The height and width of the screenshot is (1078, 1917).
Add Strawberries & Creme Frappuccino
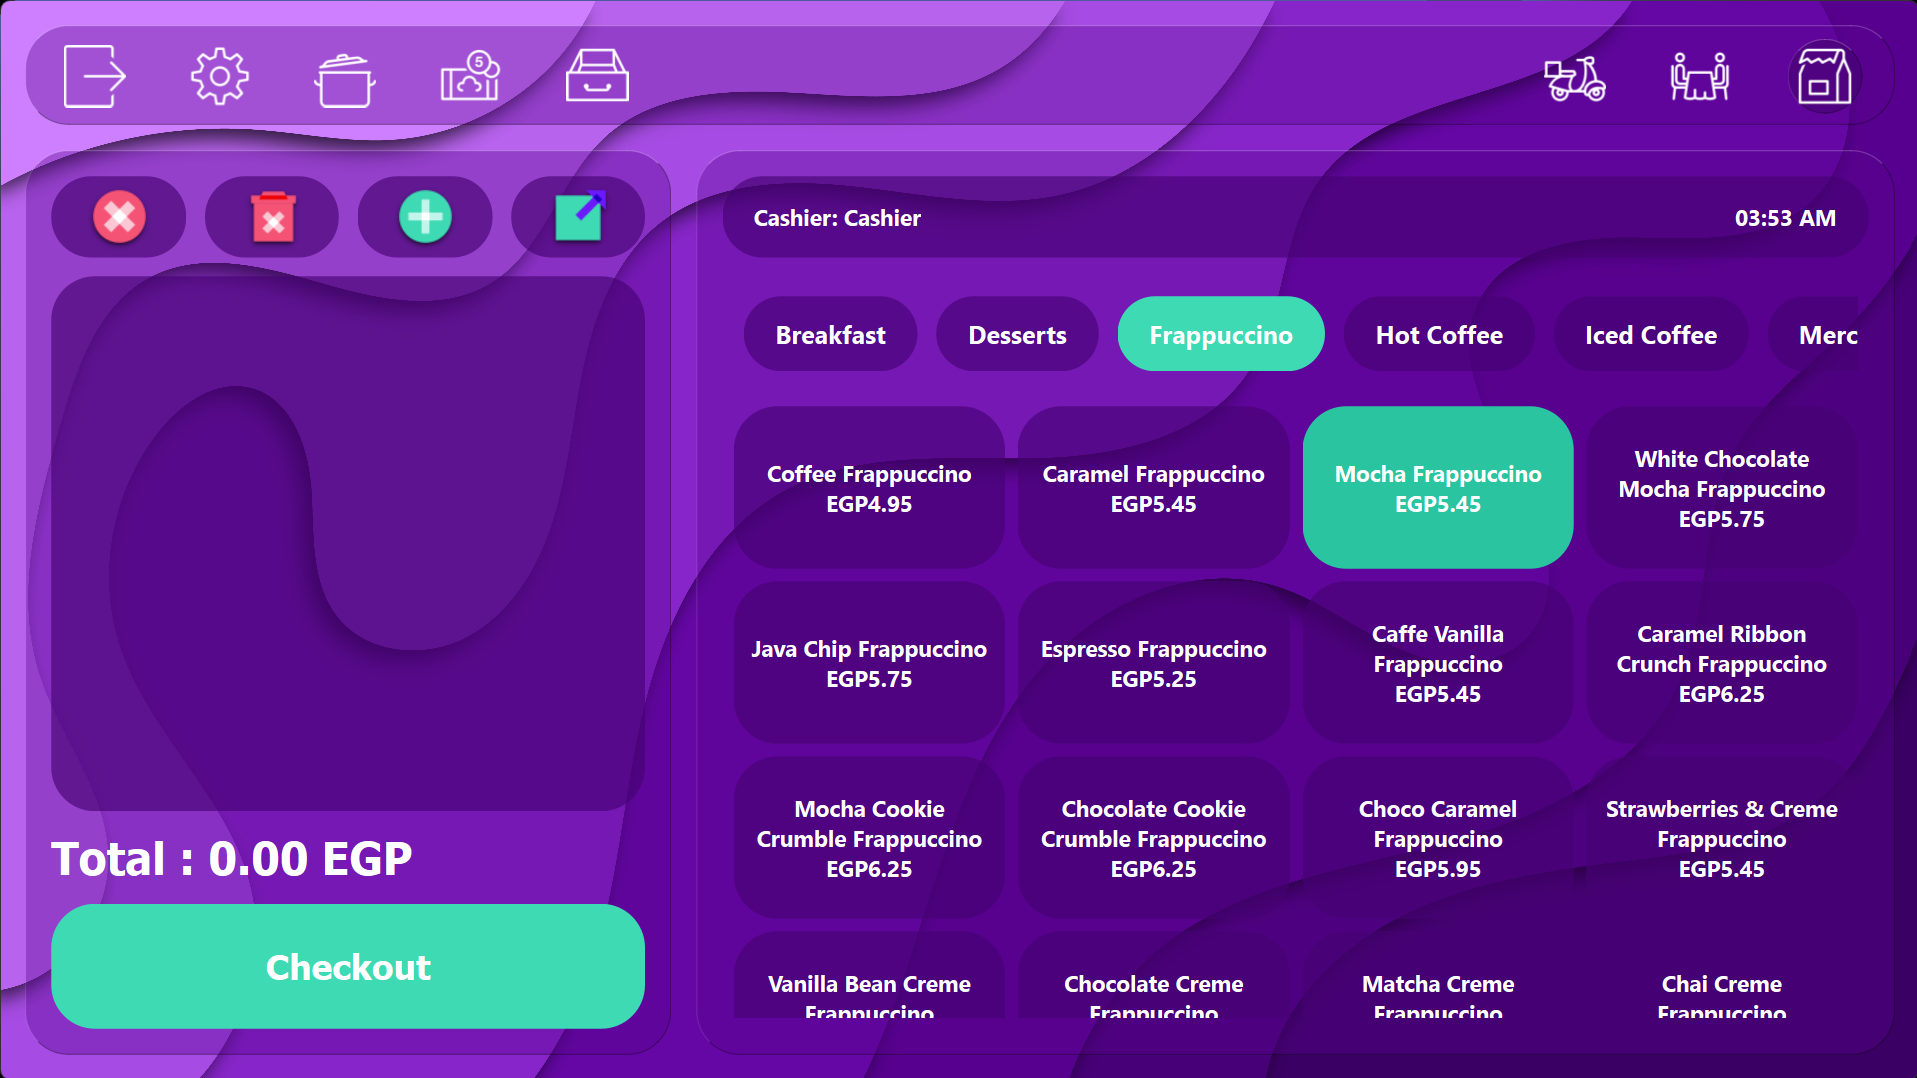(1721, 838)
